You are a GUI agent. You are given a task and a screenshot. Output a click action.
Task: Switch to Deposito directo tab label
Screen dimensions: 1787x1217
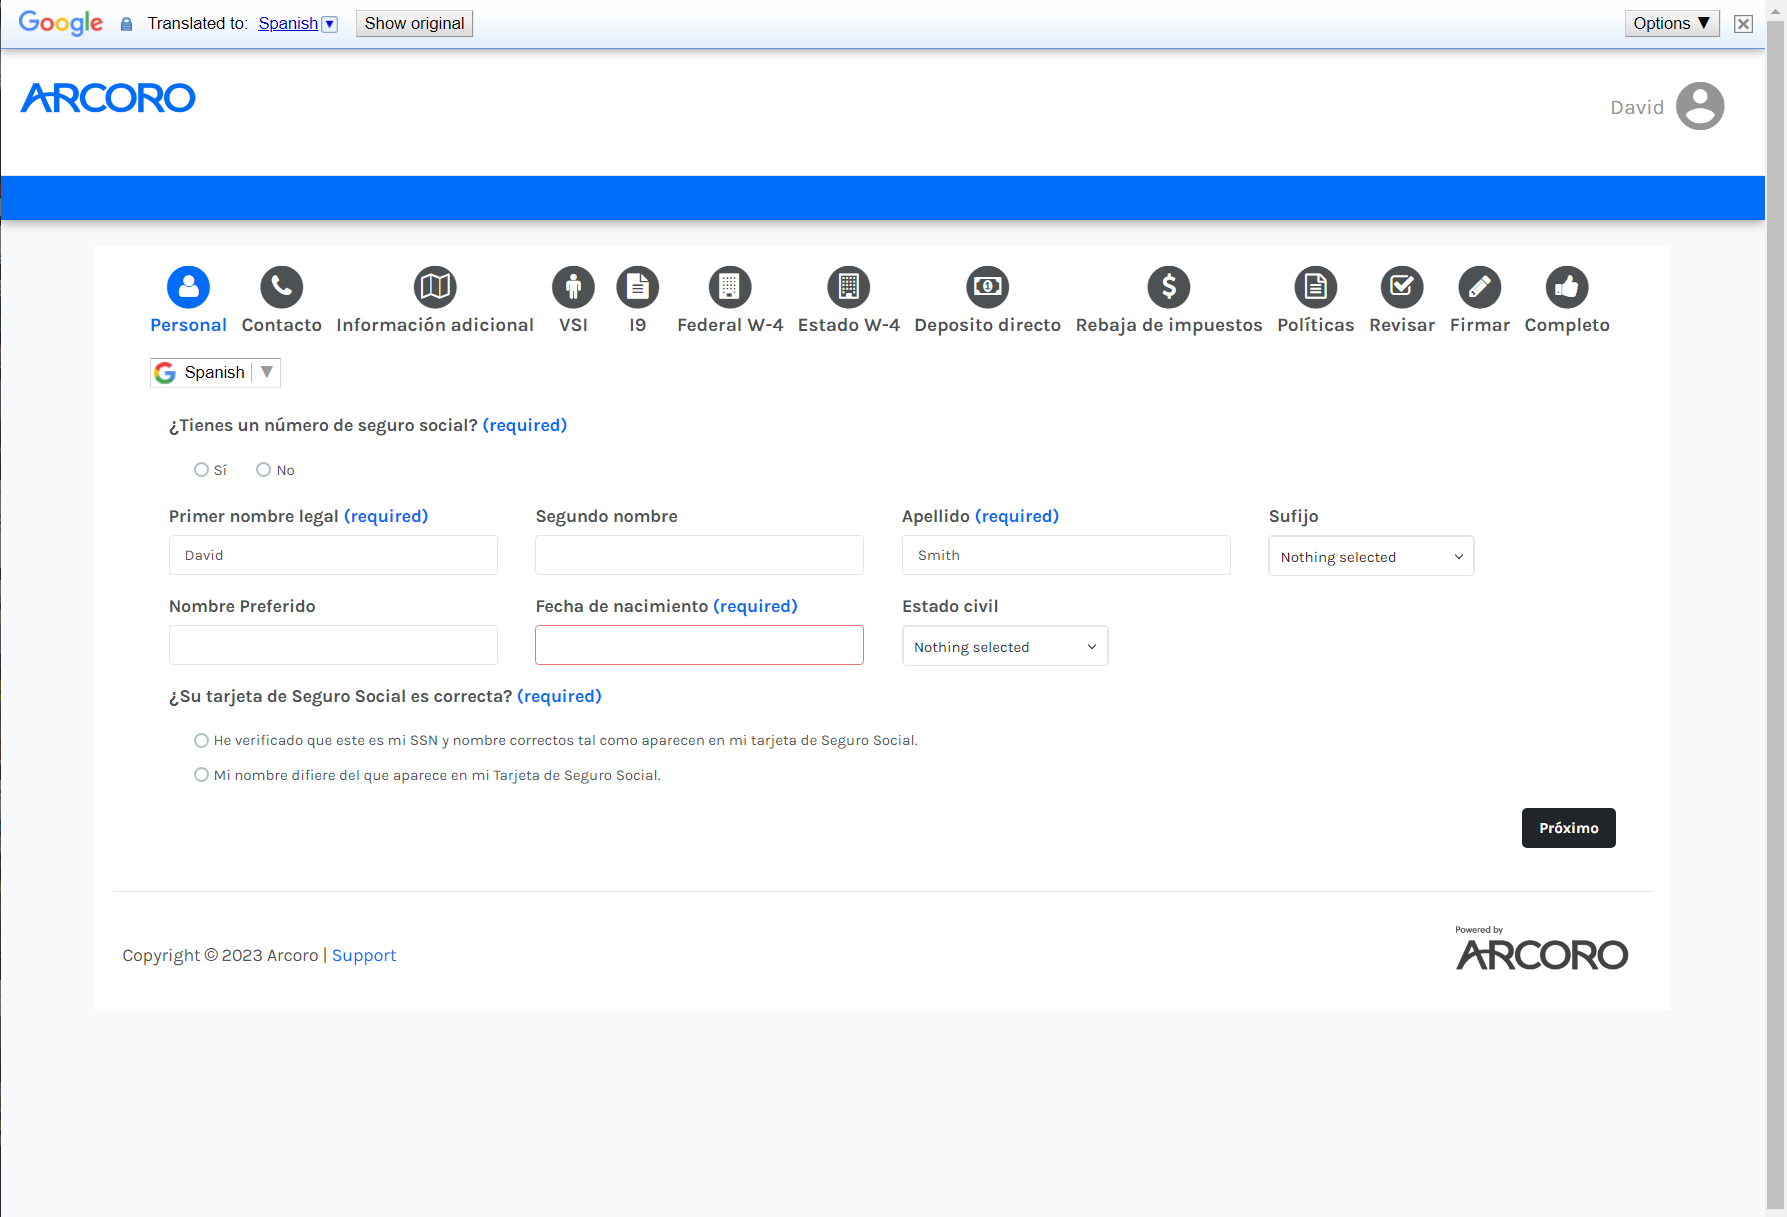point(988,325)
